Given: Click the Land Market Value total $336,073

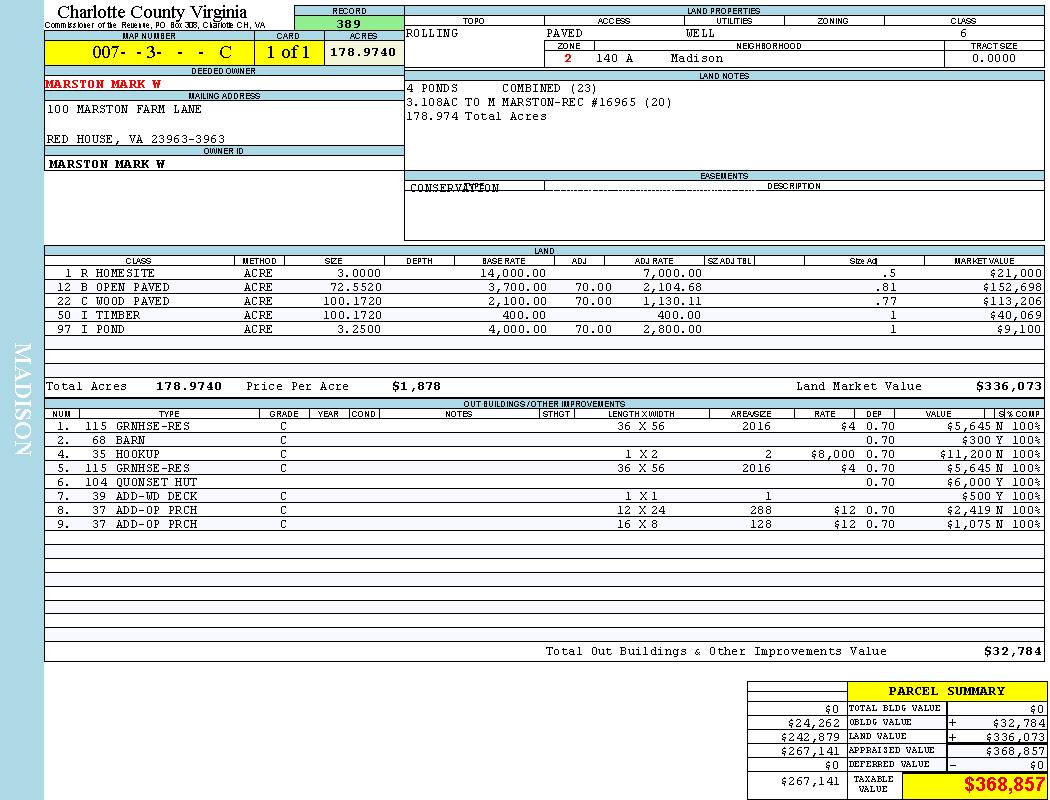Looking at the screenshot, I should (1008, 386).
